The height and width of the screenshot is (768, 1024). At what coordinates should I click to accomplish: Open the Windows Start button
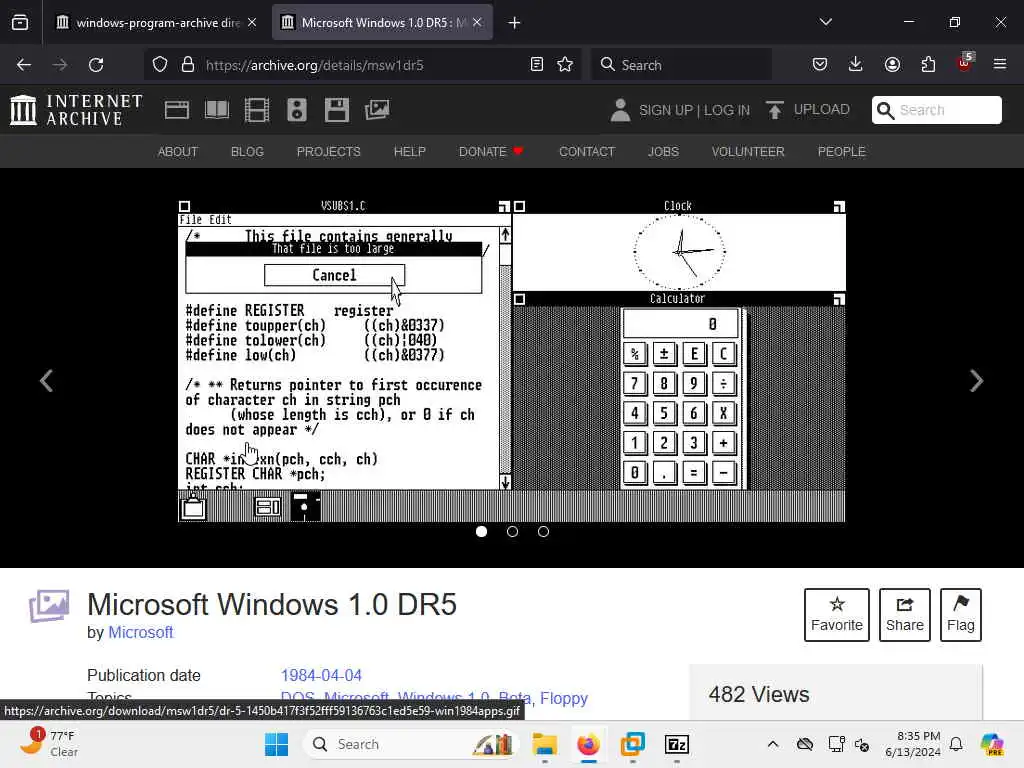click(276, 744)
